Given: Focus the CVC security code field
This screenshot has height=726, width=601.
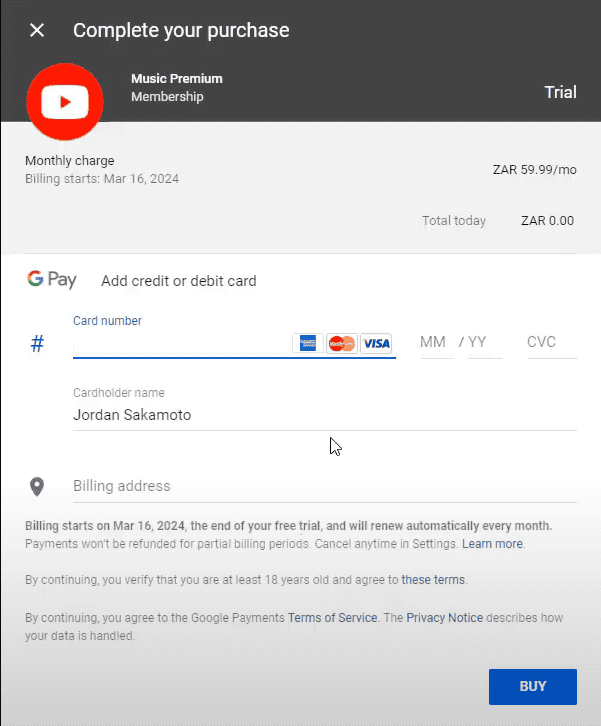Looking at the screenshot, I should [x=552, y=343].
